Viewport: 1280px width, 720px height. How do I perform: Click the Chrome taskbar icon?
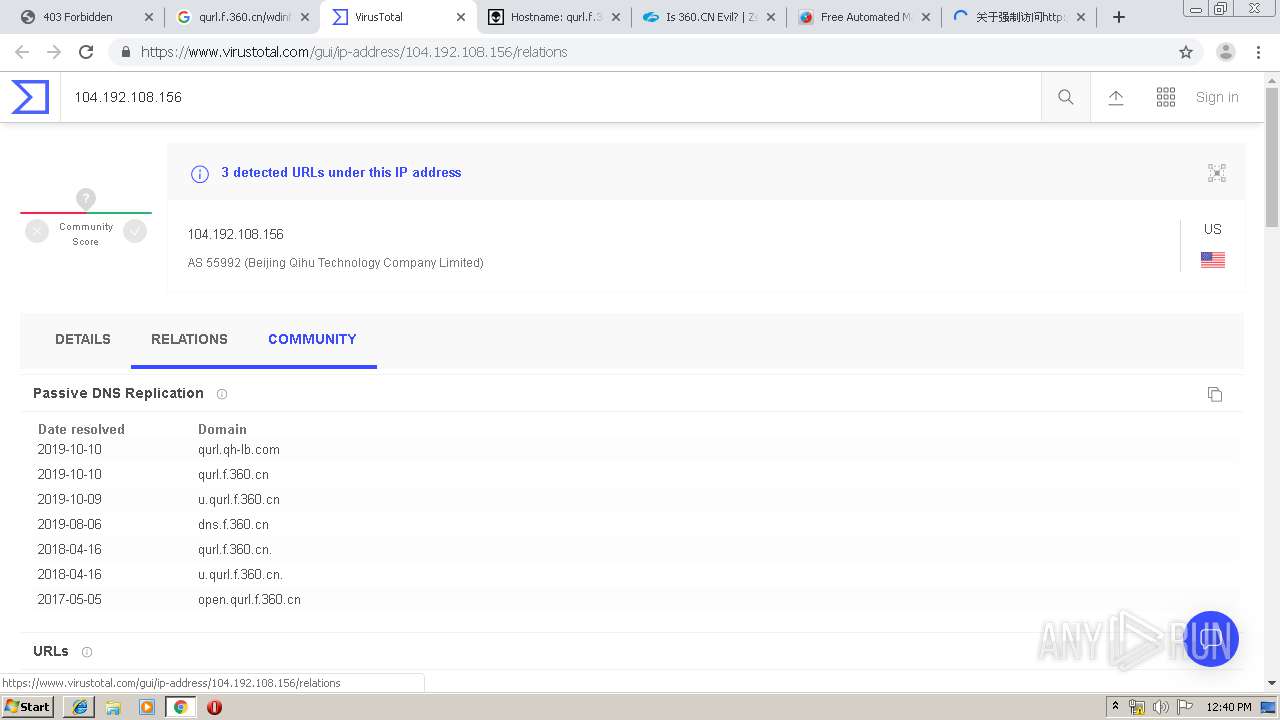click(x=181, y=707)
